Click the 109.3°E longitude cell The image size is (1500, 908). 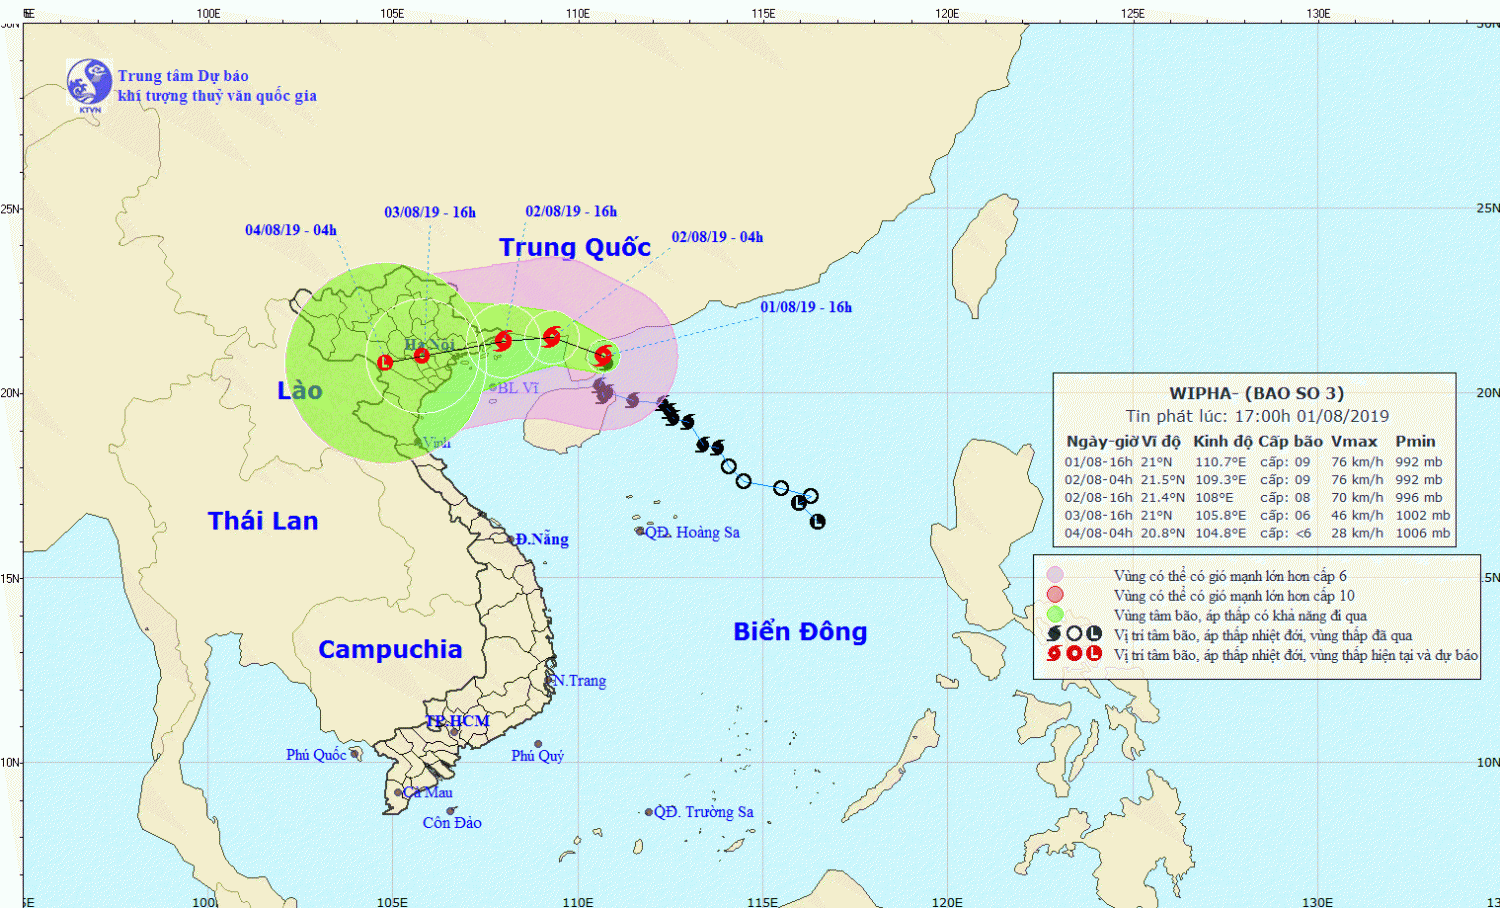(x=1221, y=480)
